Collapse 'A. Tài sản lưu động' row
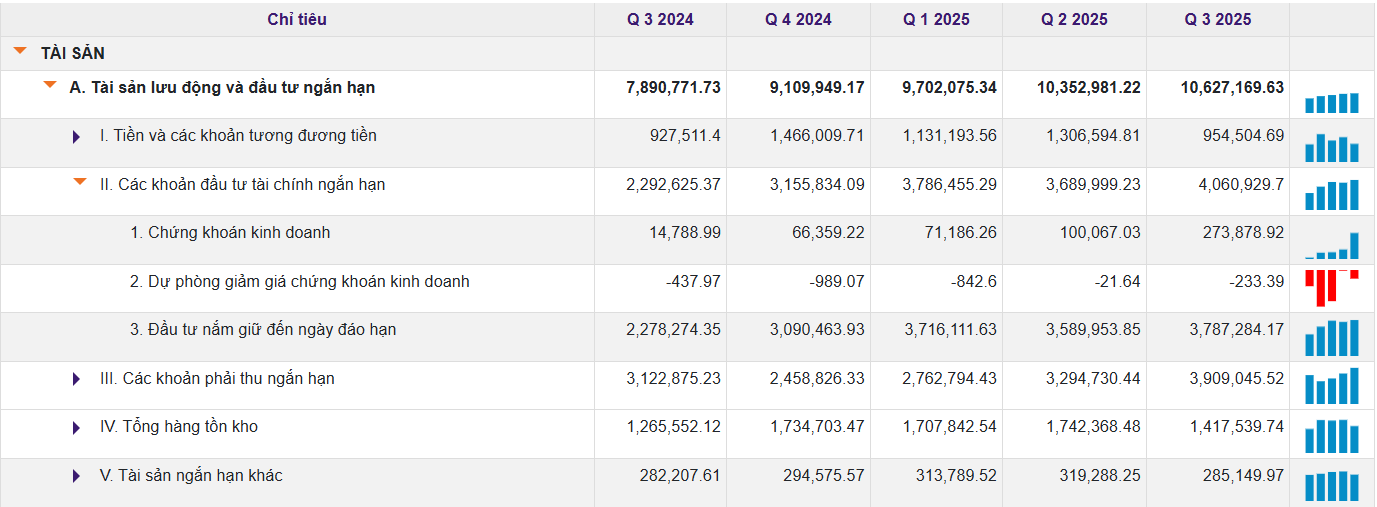Image resolution: width=1377 pixels, height=507 pixels. (50, 86)
